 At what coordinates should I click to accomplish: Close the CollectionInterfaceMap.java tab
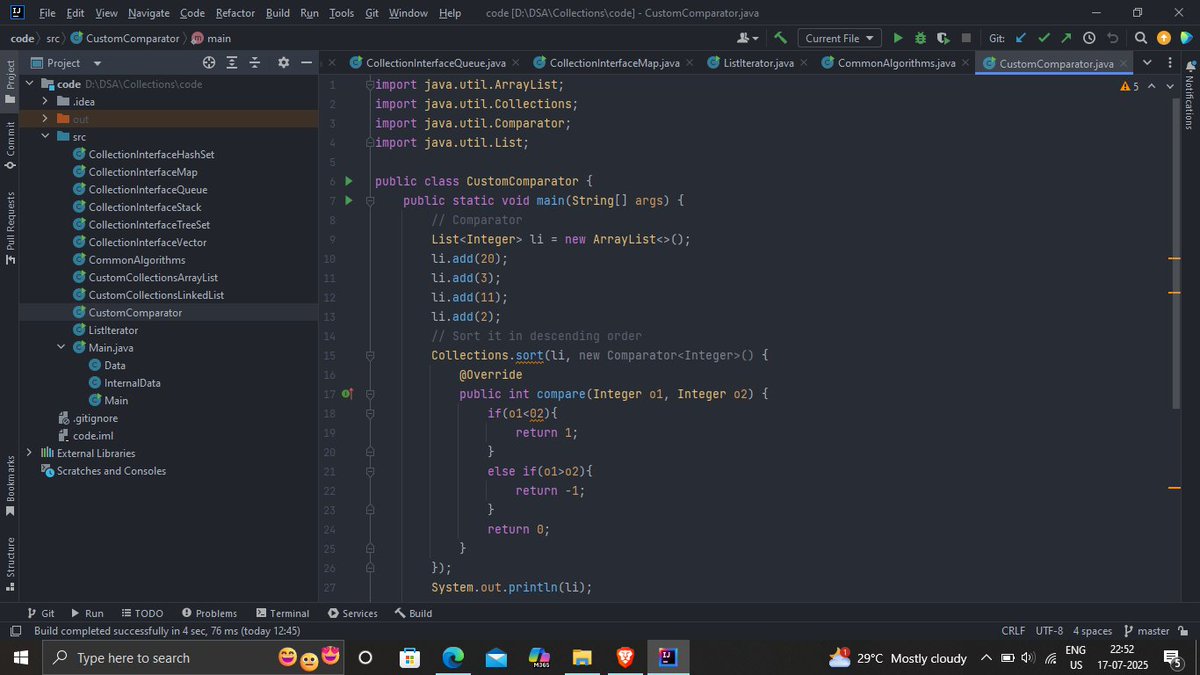(689, 63)
